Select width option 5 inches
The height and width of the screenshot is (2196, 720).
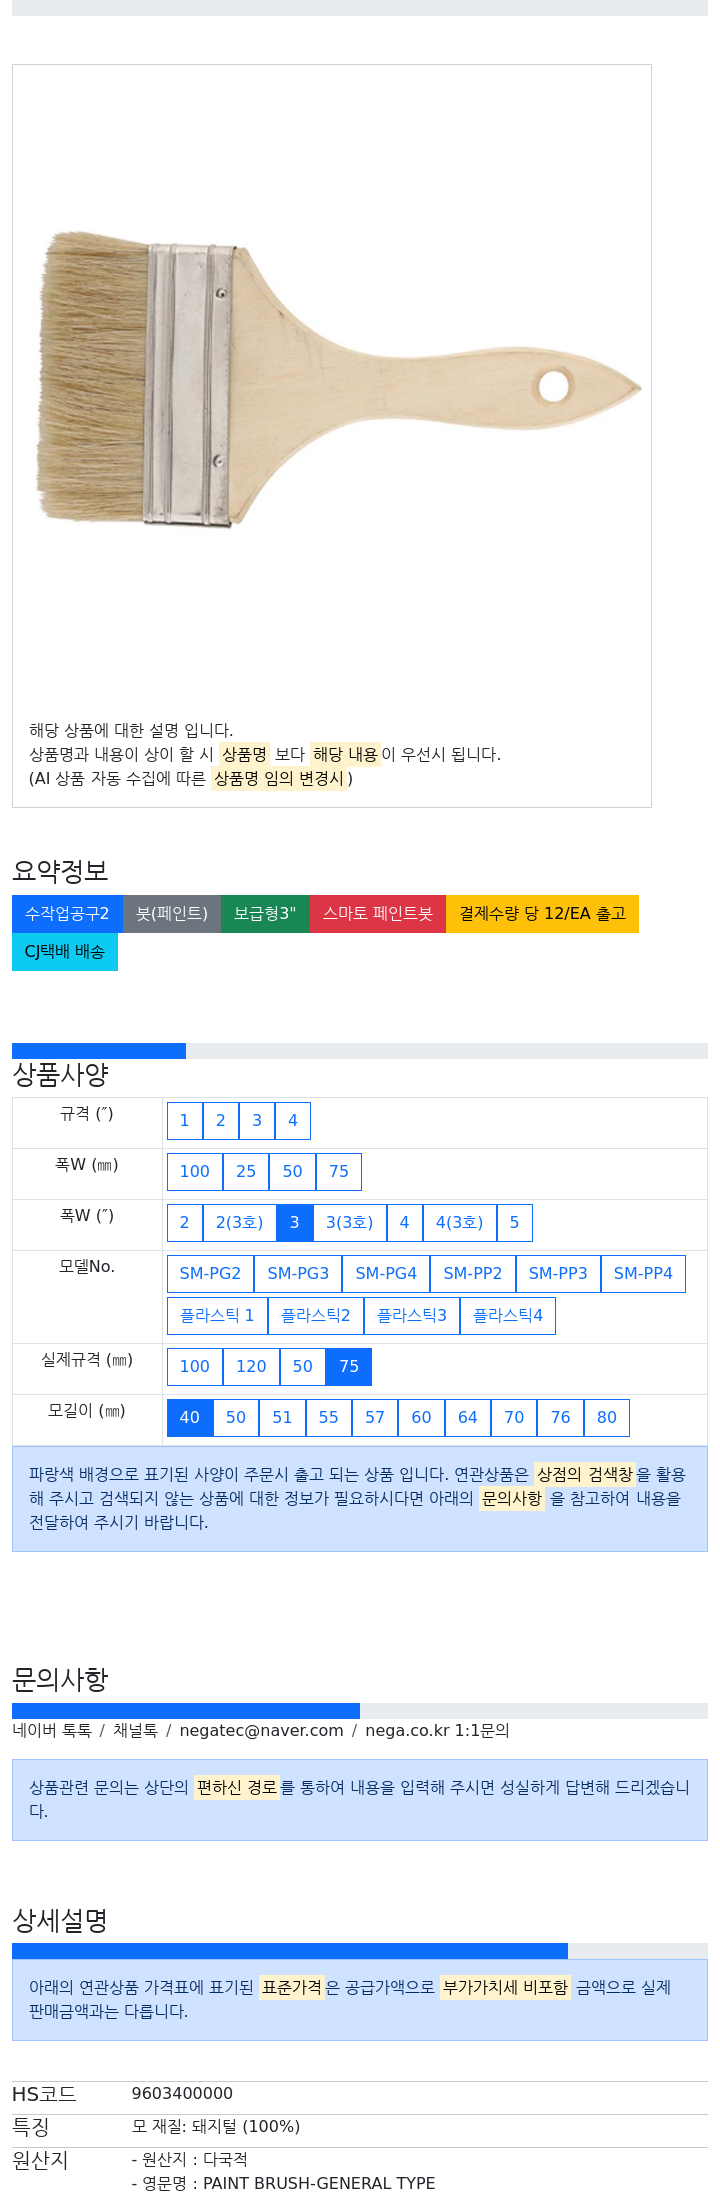coord(515,1223)
